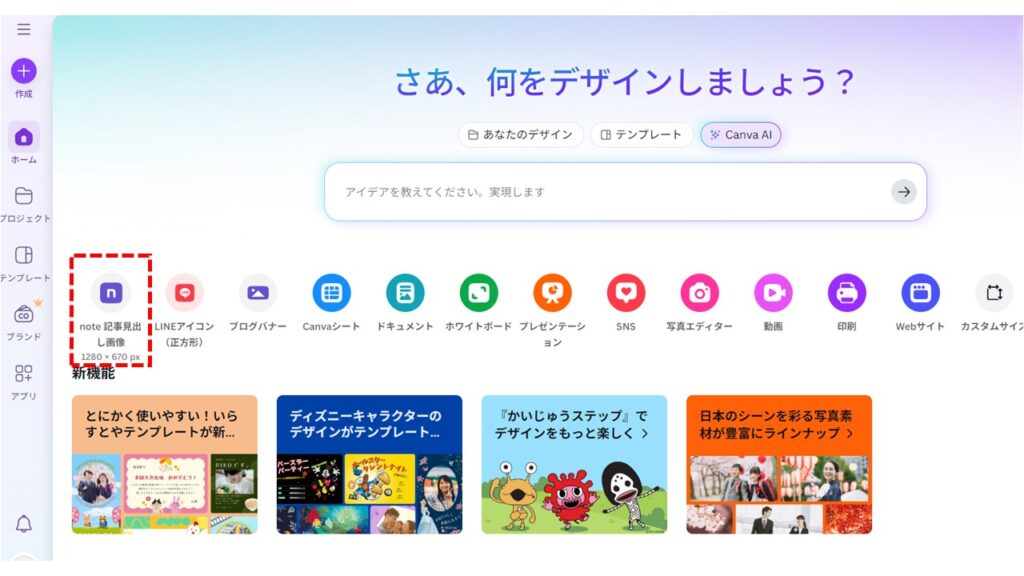Image resolution: width=1024 pixels, height=576 pixels.
Task: Select the Canva AI tab
Action: [741, 135]
